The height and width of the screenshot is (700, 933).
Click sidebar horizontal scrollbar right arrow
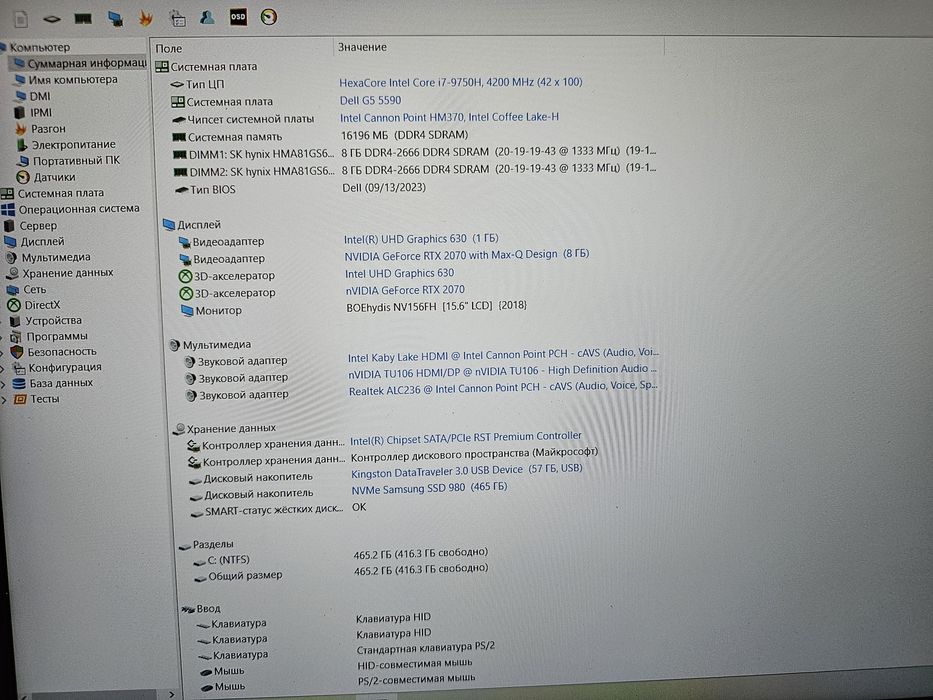171,694
